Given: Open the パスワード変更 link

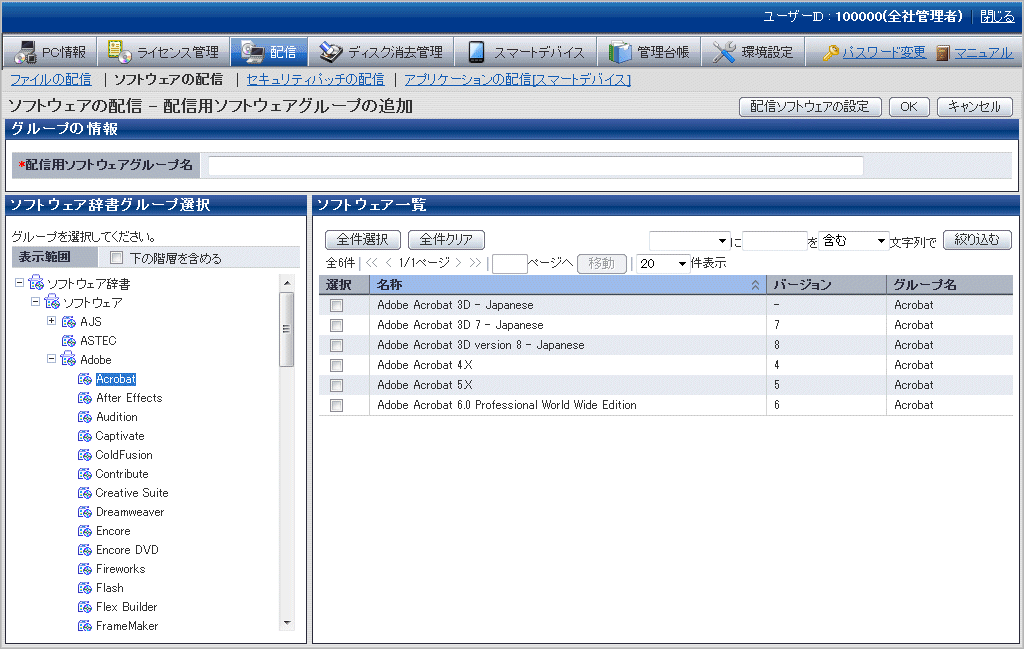Looking at the screenshot, I should pyautogui.click(x=884, y=52).
